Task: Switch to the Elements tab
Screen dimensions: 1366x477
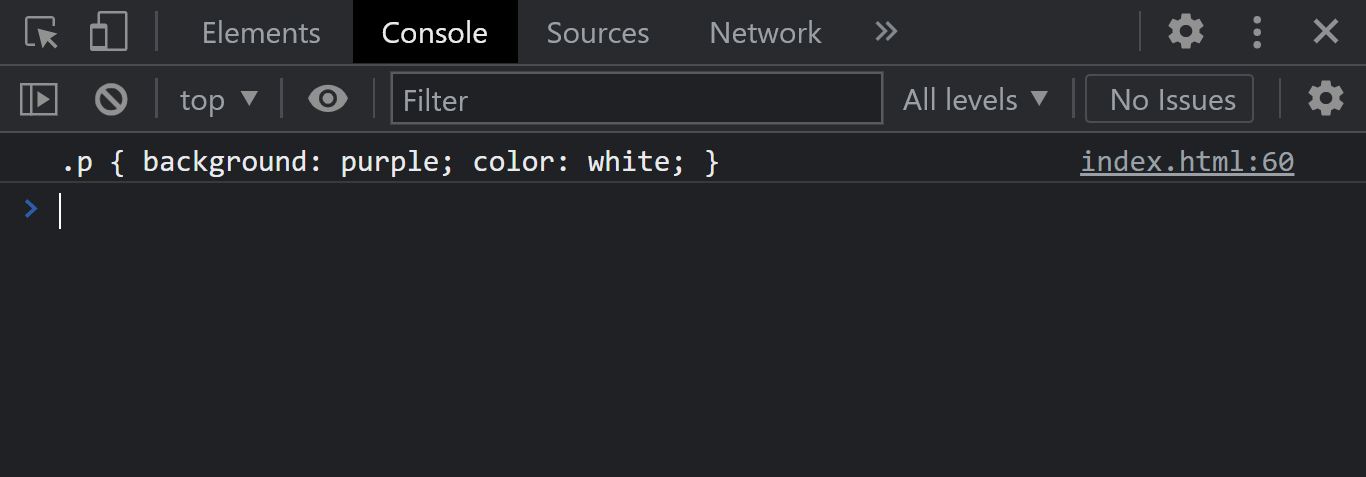Action: coord(261,33)
